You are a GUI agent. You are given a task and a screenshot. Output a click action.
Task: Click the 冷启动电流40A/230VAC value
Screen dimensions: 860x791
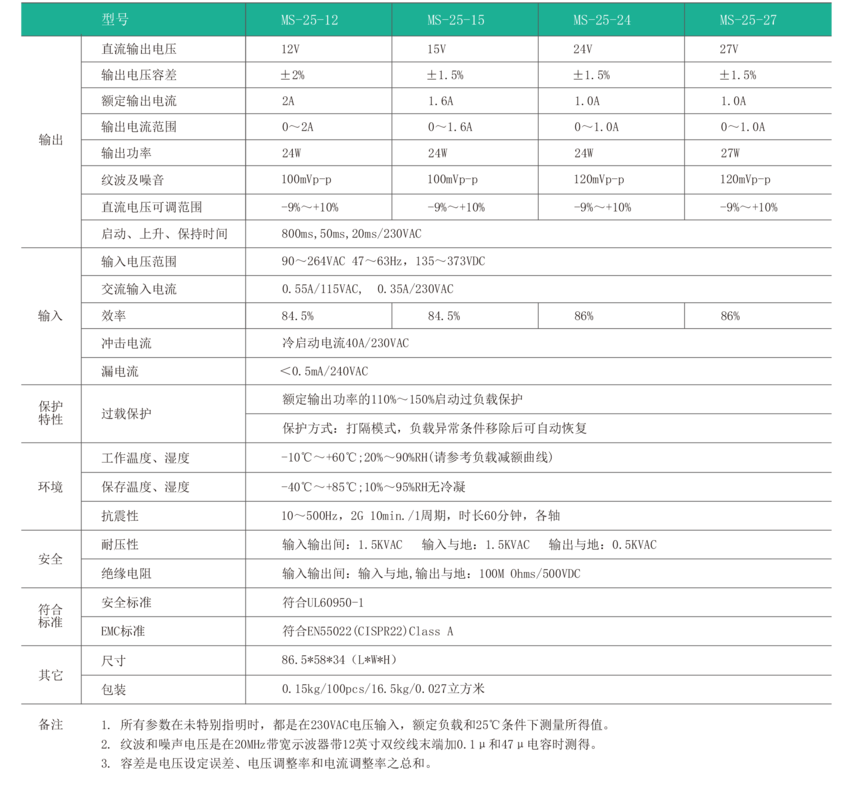coord(346,343)
